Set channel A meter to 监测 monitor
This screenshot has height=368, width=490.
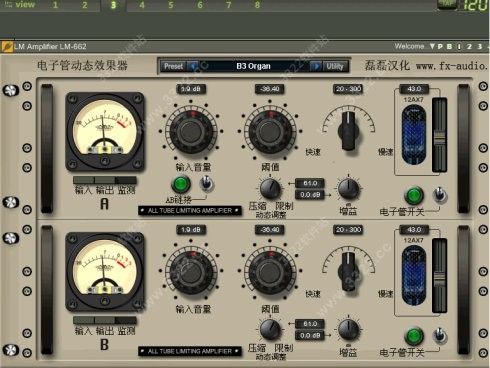click(x=126, y=180)
